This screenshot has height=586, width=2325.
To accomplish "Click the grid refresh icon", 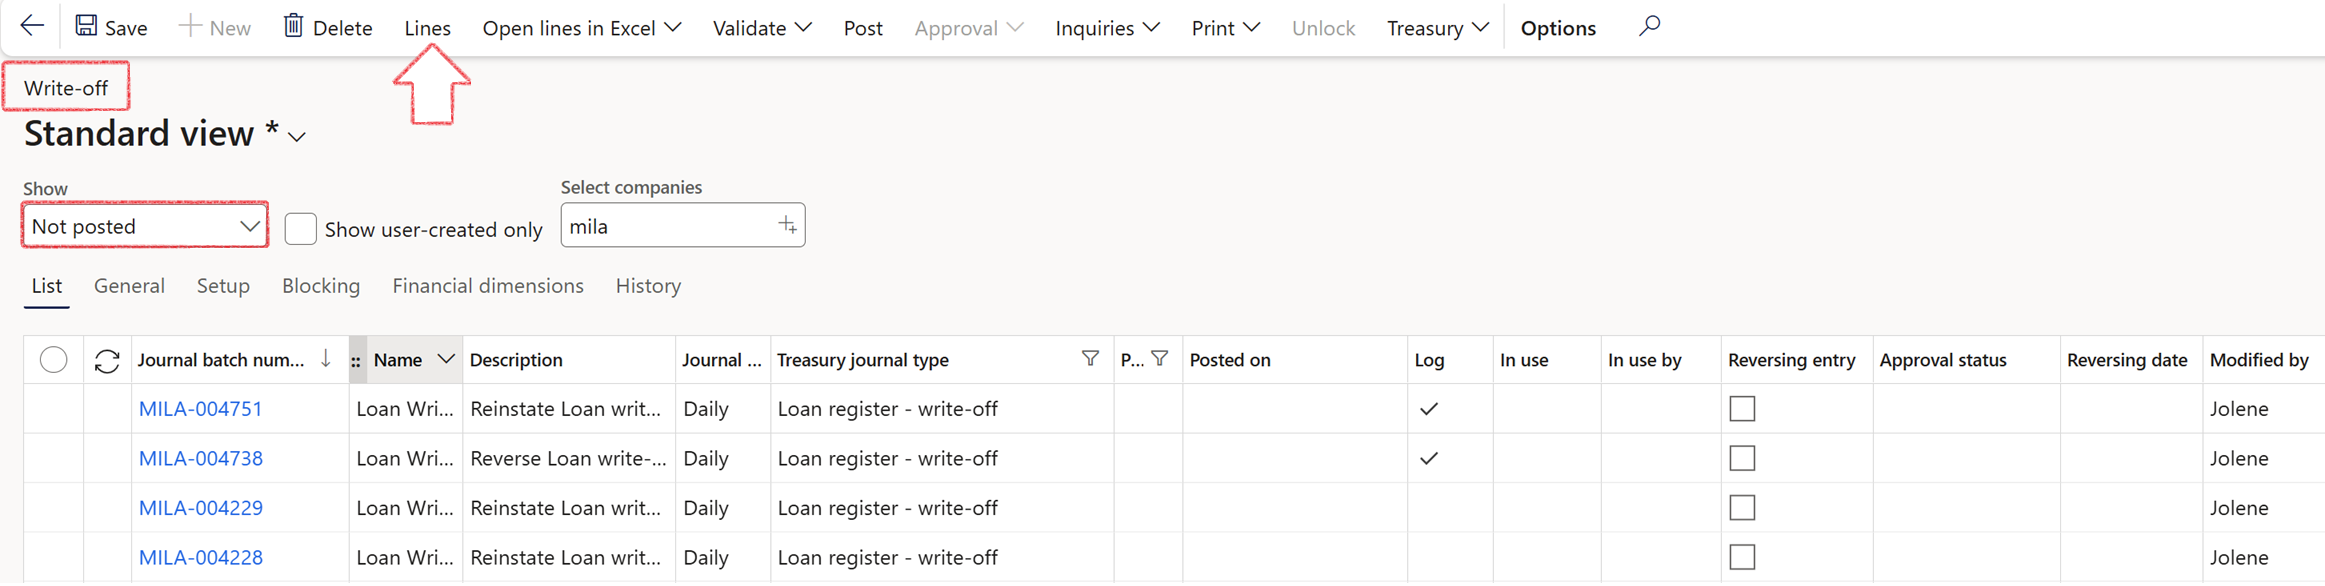I will (107, 360).
